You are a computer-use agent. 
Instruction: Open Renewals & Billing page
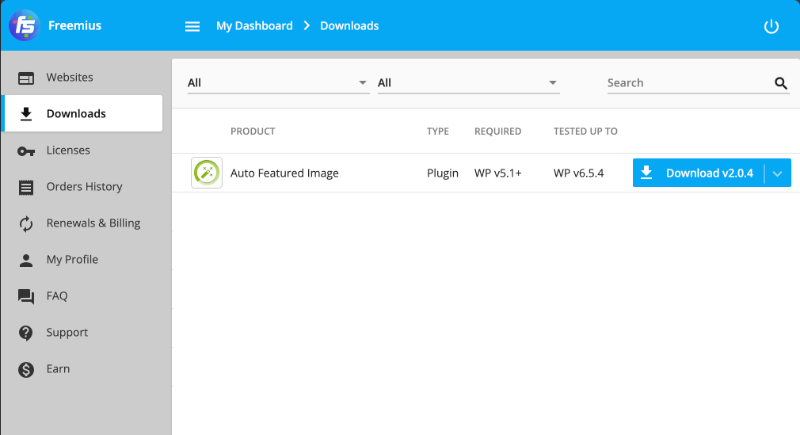tap(82, 223)
